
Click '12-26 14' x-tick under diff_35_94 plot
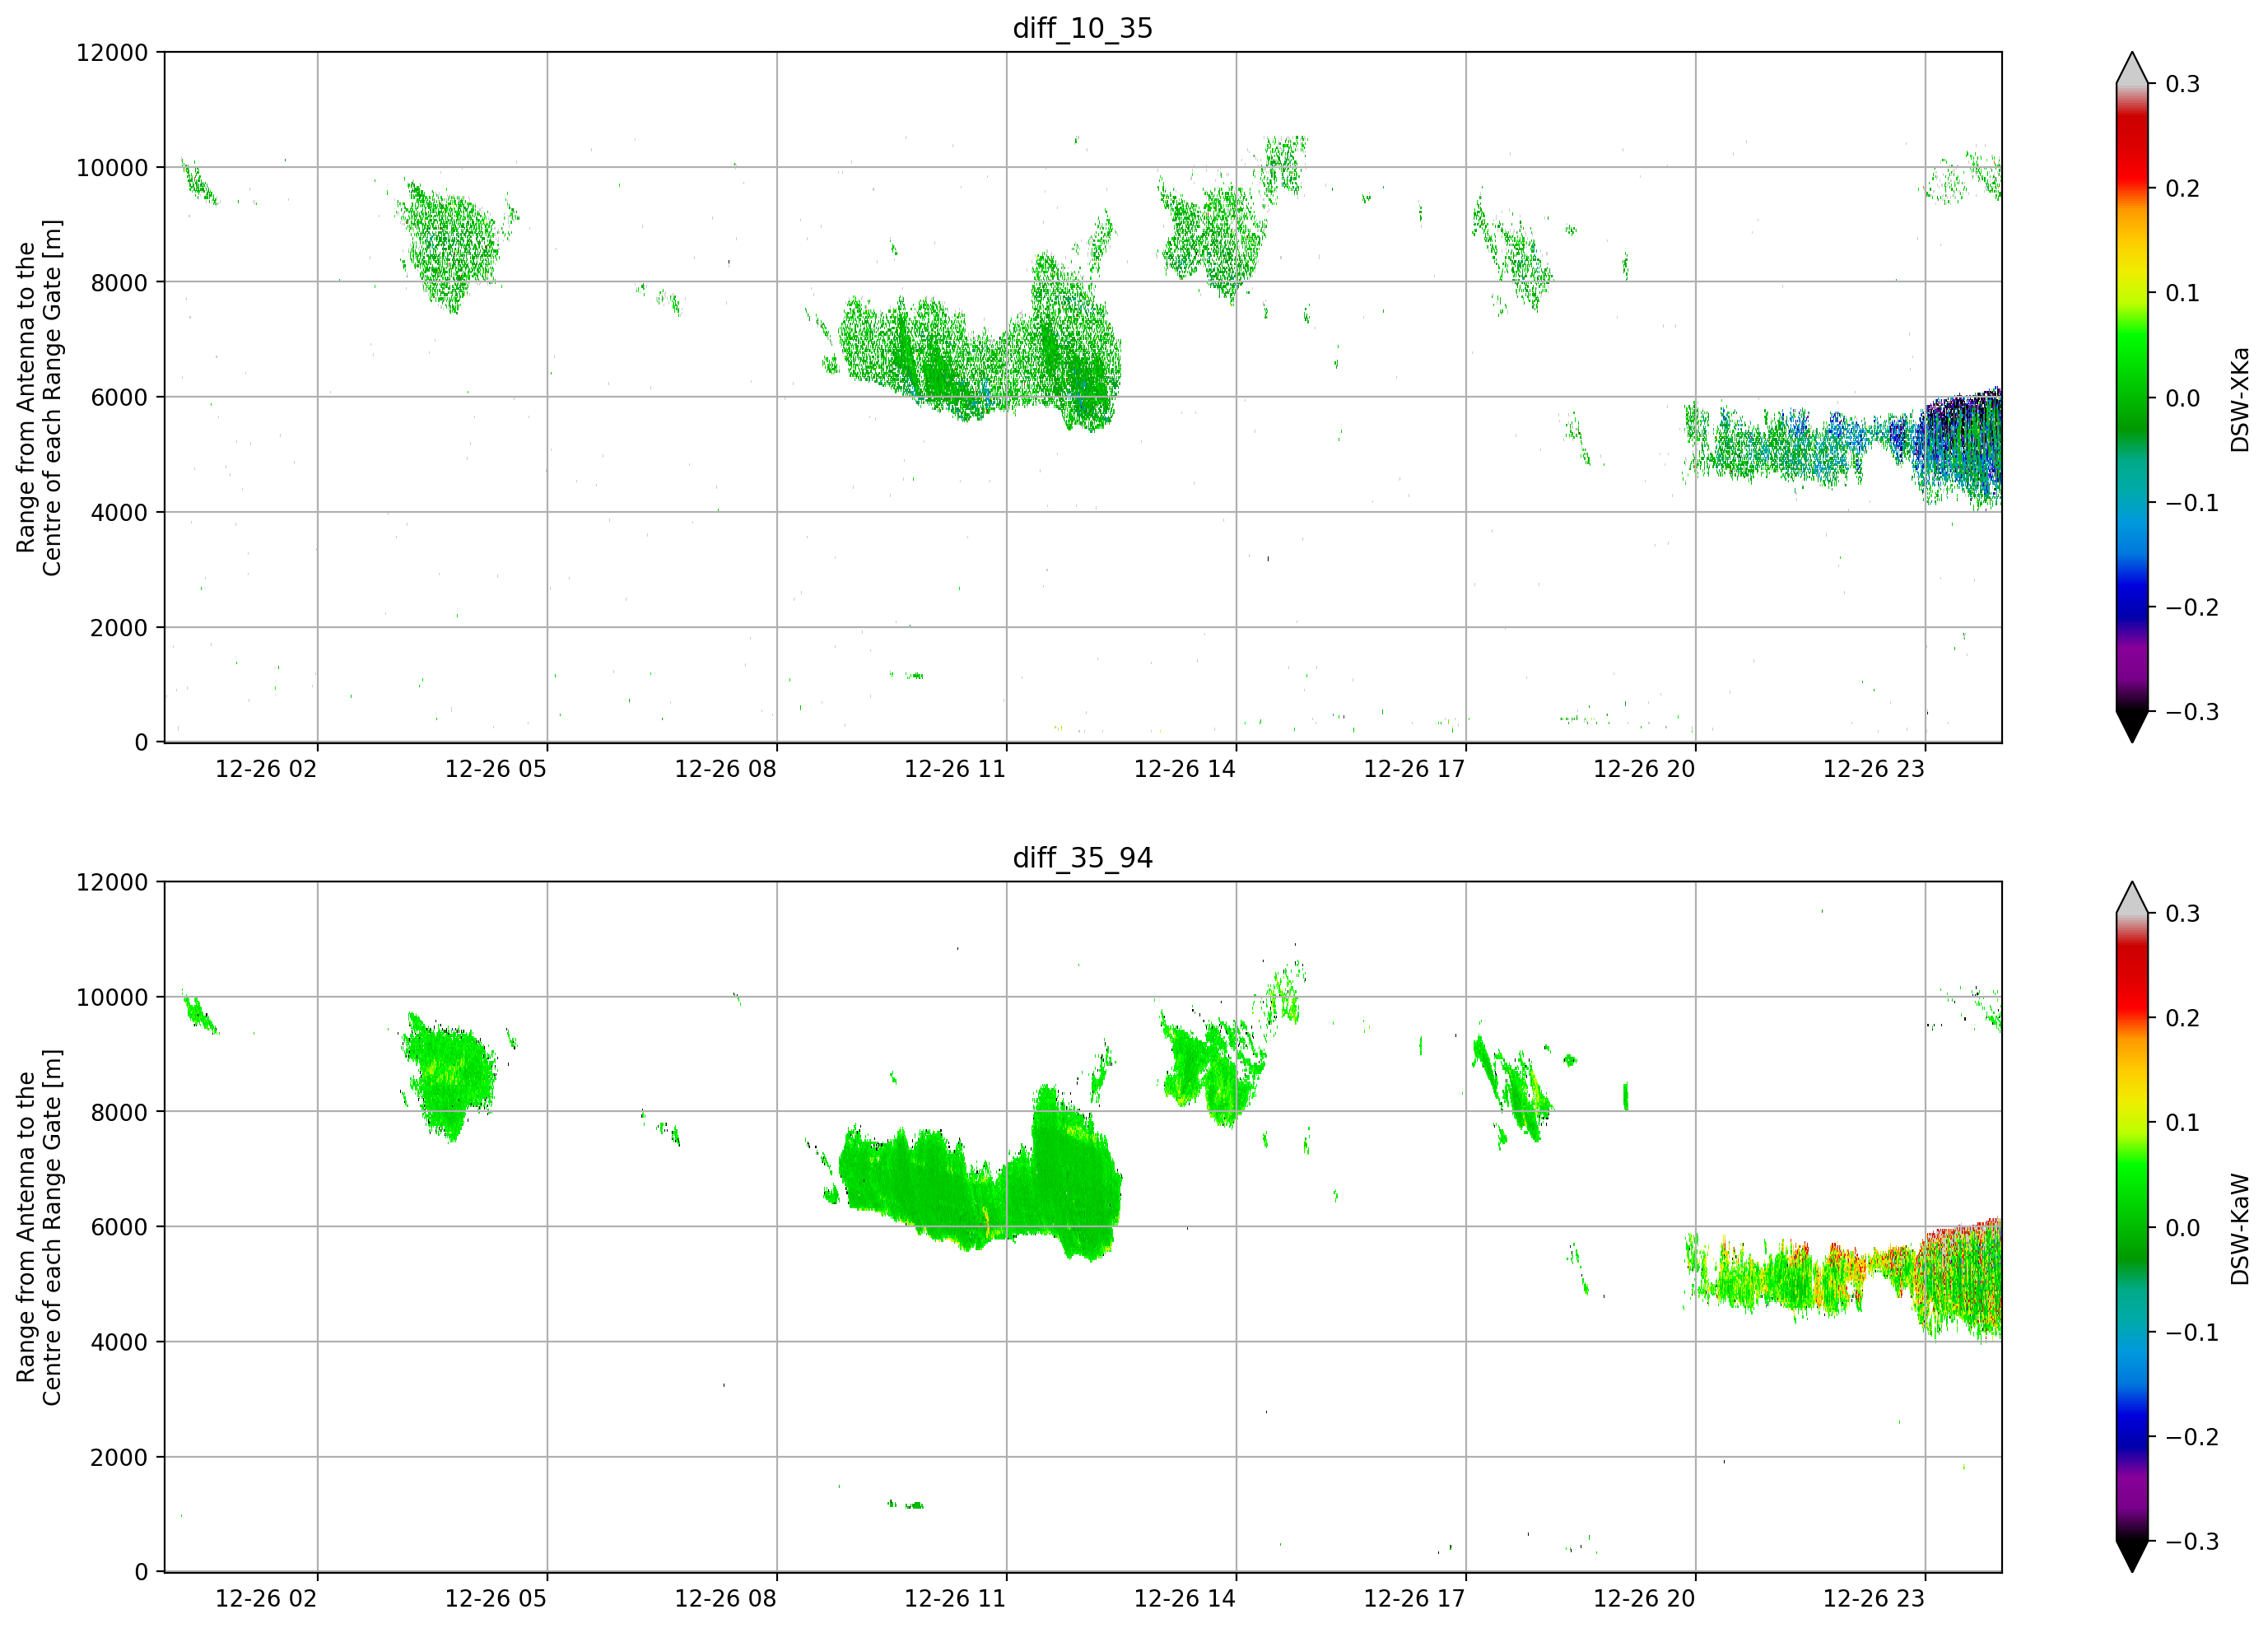point(1184,1599)
